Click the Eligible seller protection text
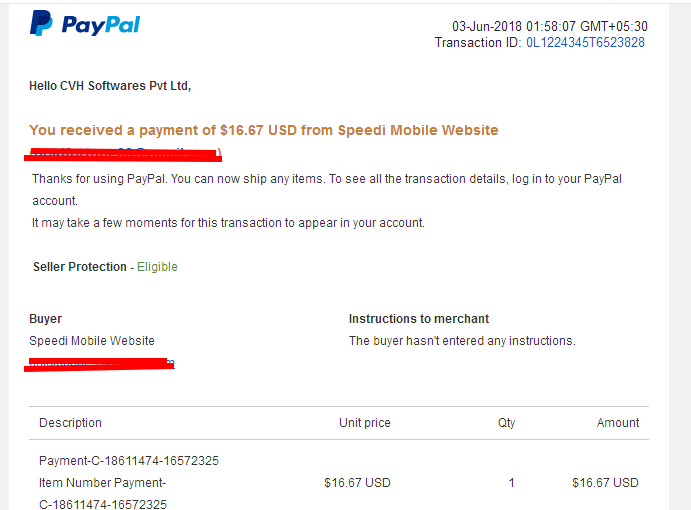Viewport: 691px width, 510px height. 157,267
